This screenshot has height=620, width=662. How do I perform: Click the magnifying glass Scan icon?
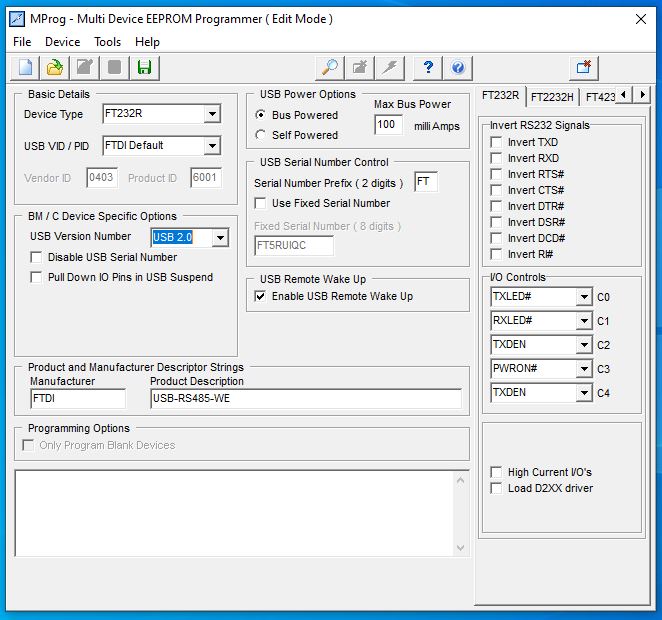(328, 68)
